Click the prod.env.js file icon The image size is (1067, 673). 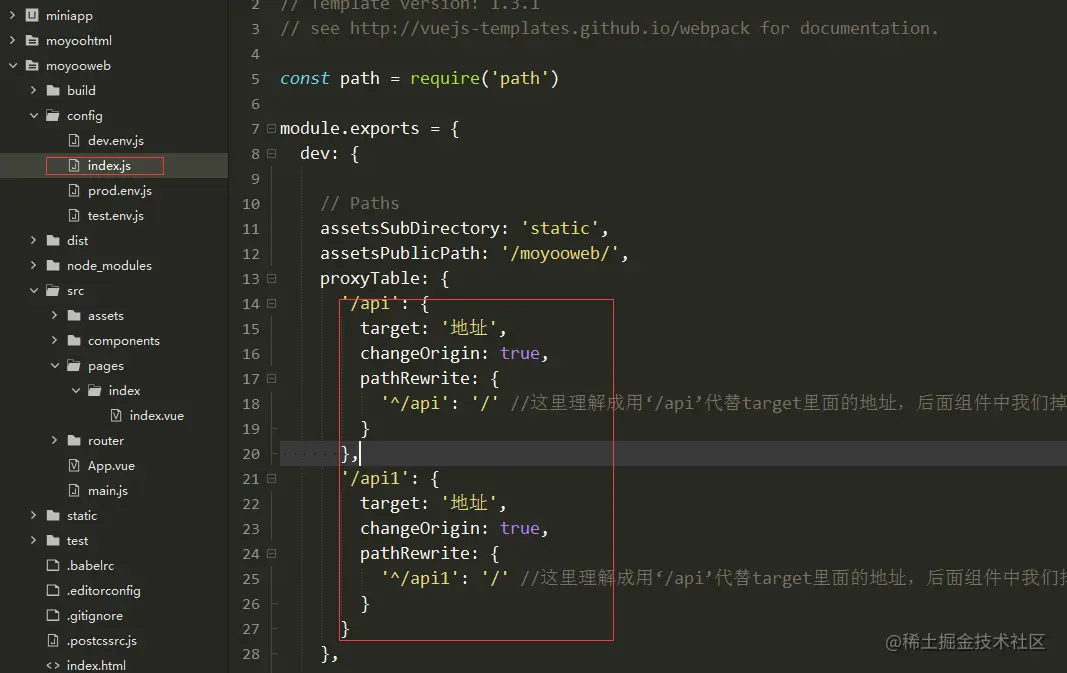pos(74,191)
